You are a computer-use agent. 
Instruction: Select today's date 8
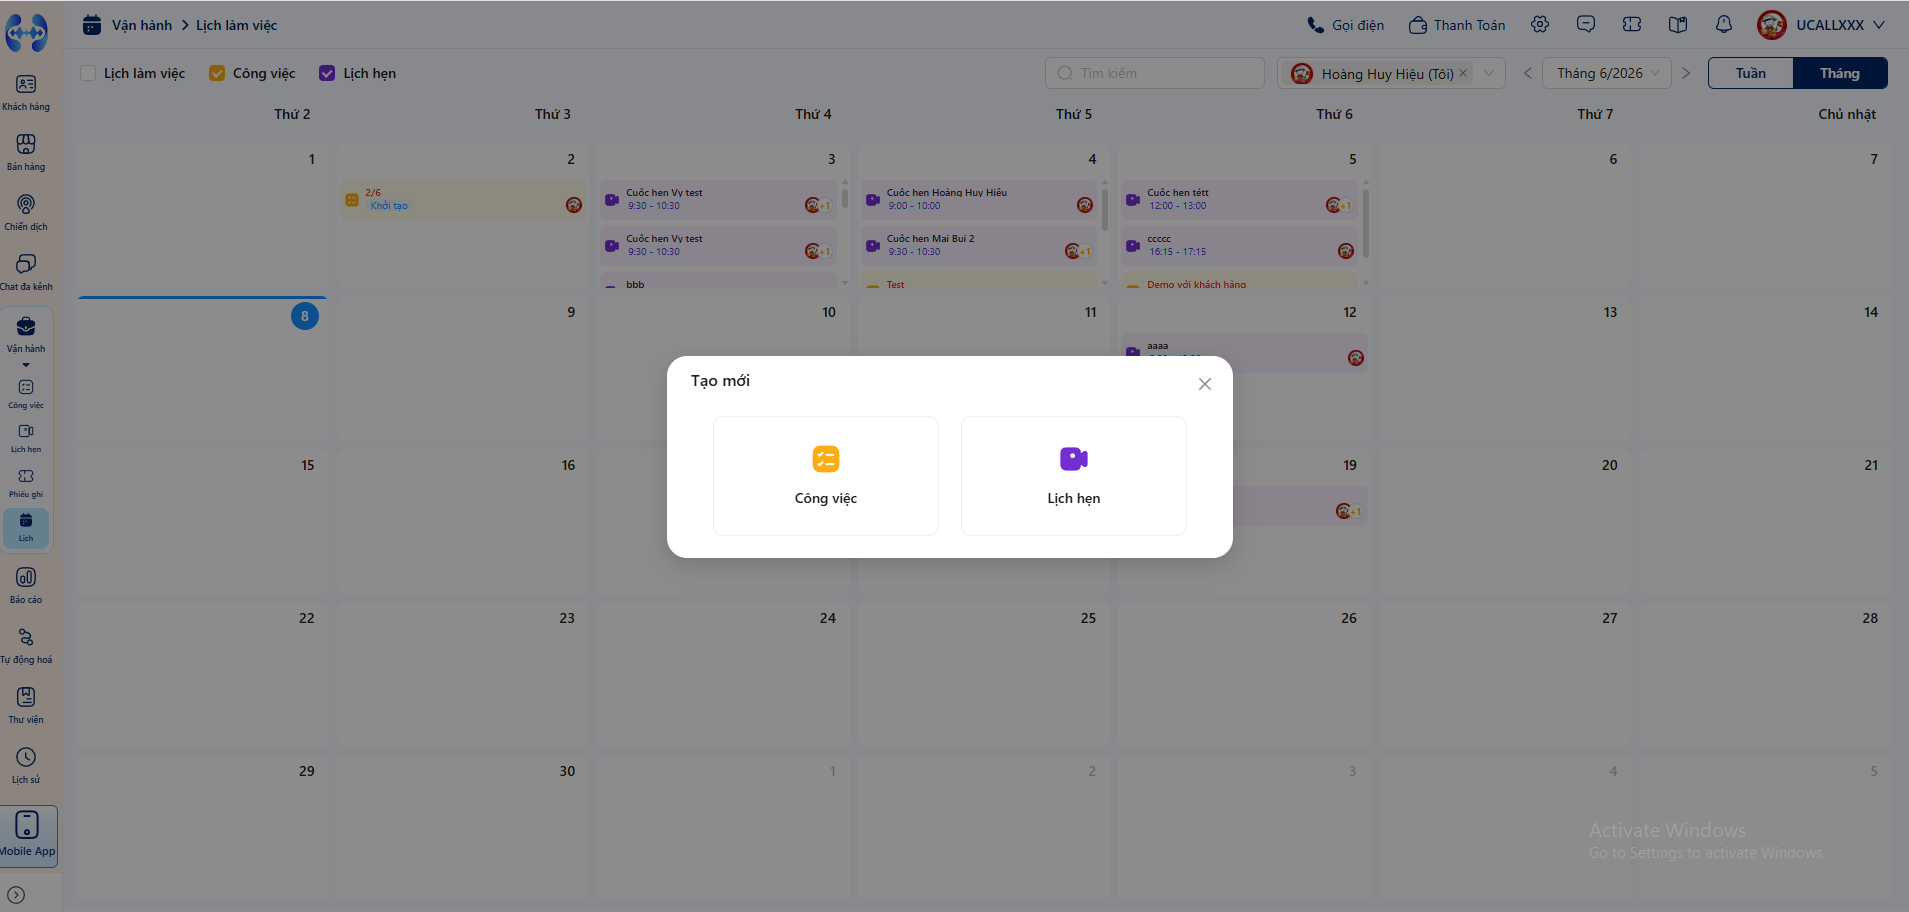pyautogui.click(x=305, y=316)
